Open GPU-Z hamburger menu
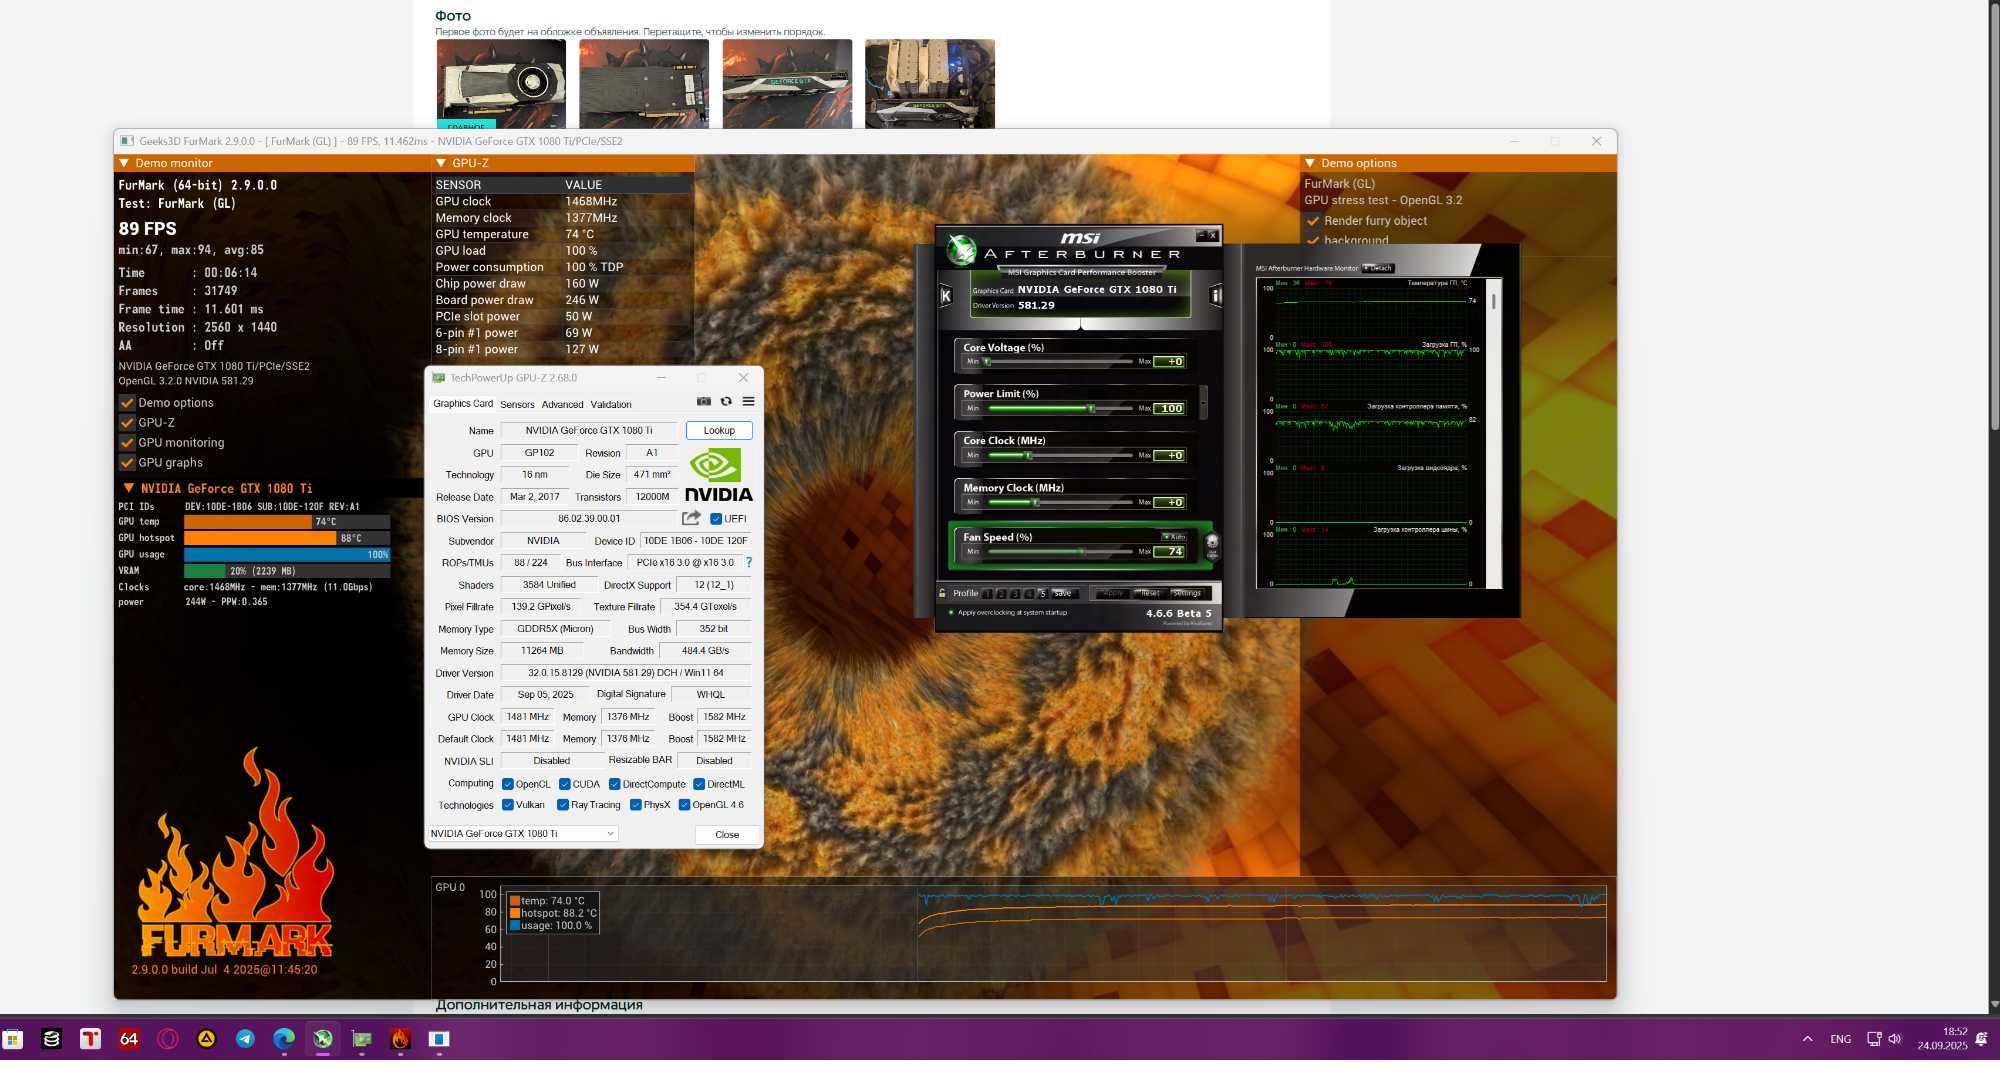The width and height of the screenshot is (2000, 1091). coord(748,402)
